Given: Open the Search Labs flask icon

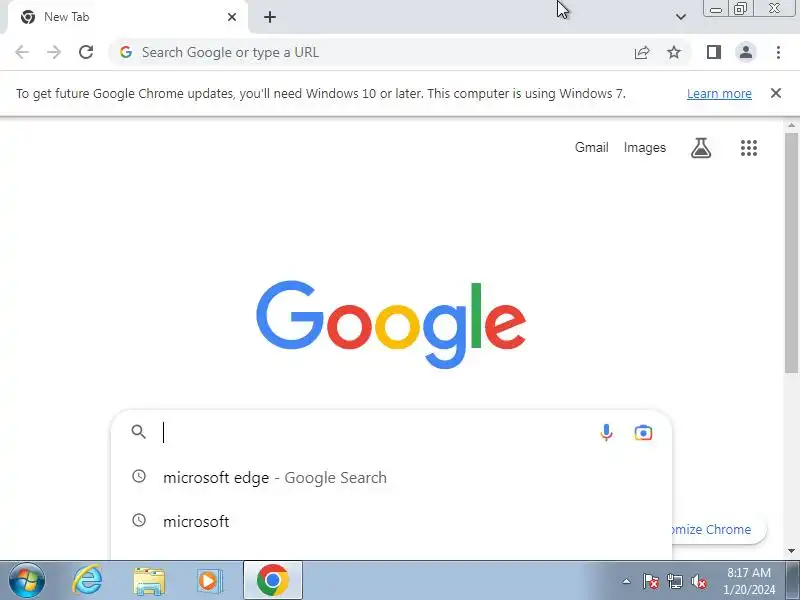Looking at the screenshot, I should [701, 148].
